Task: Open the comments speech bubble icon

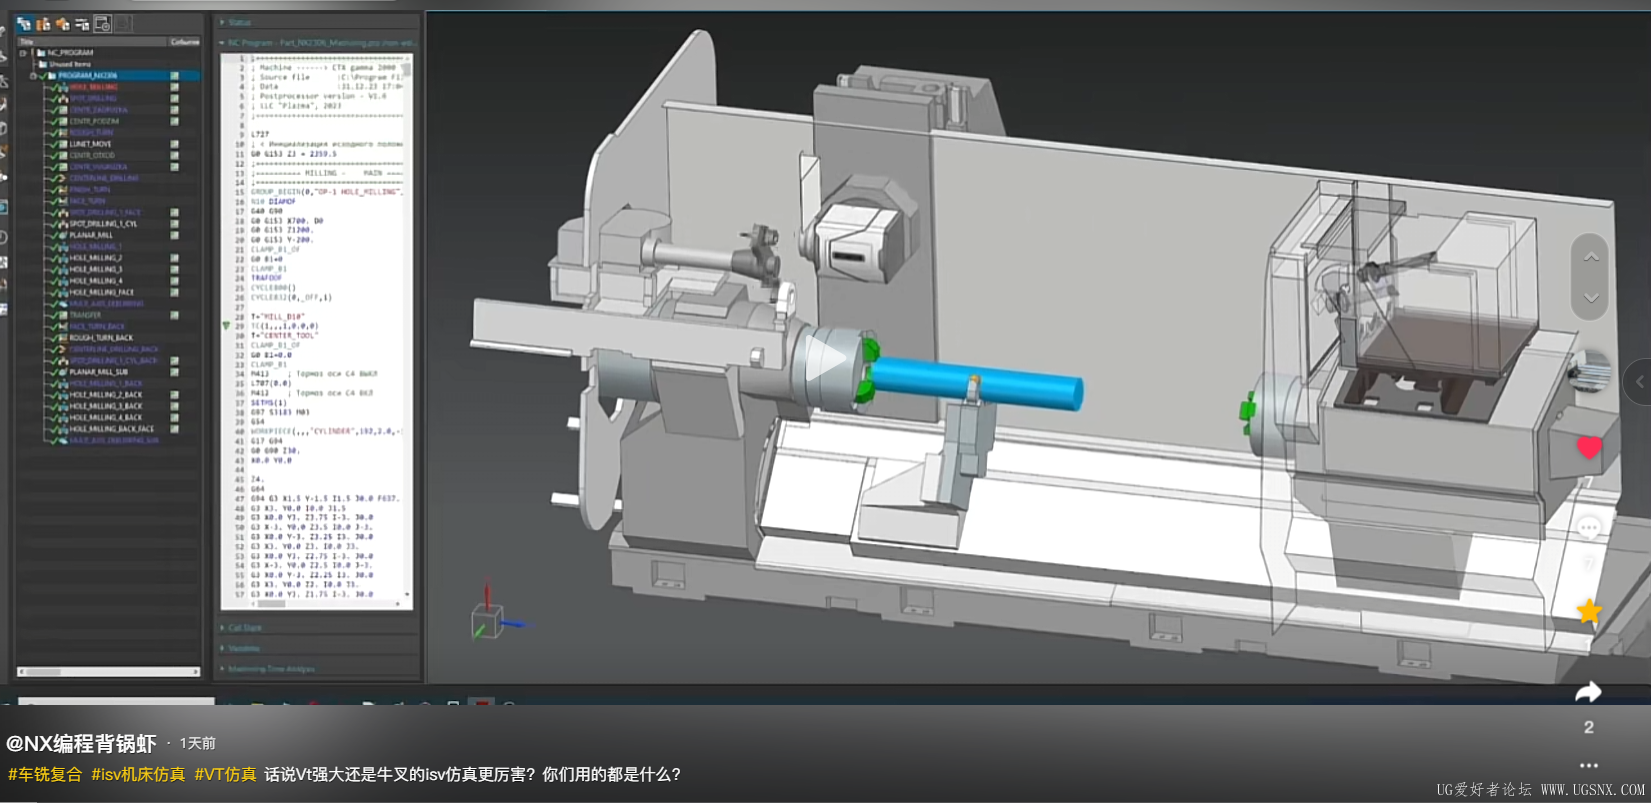Action: 1589,527
